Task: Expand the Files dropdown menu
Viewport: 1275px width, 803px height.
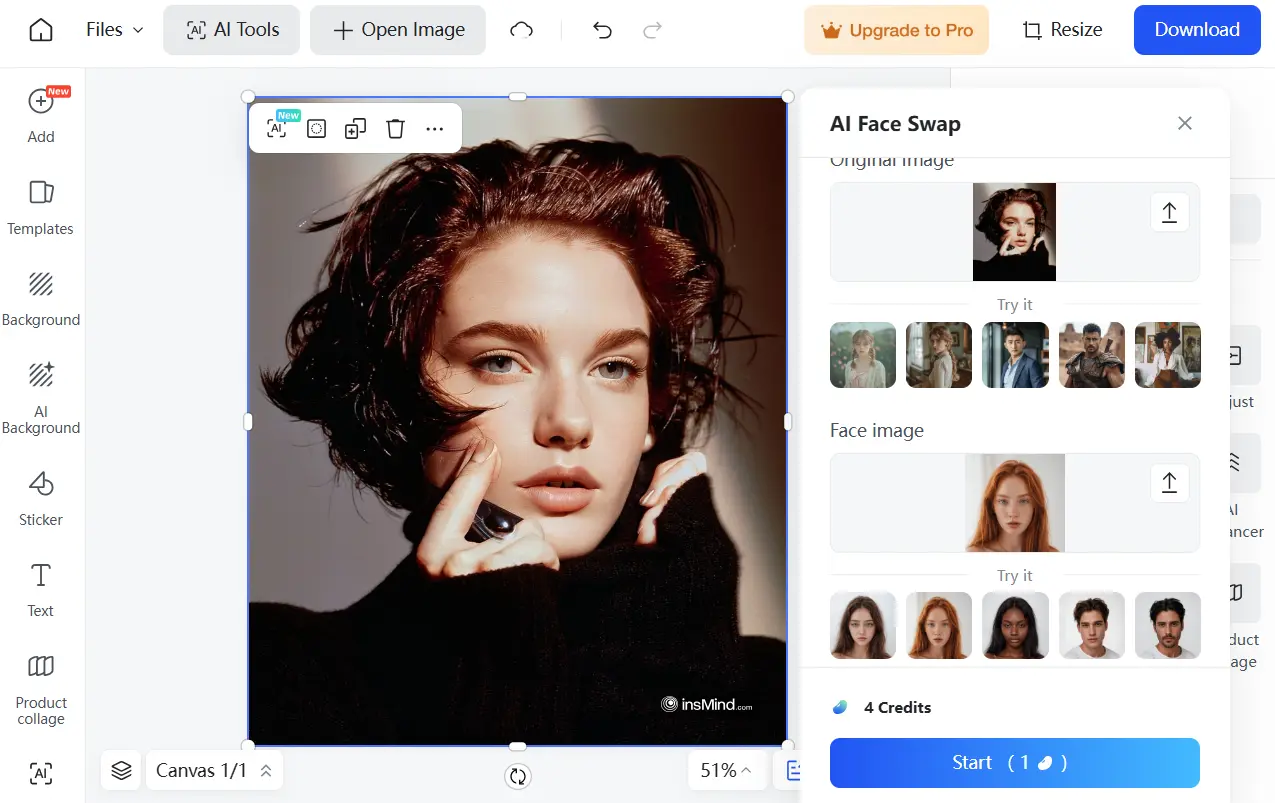Action: click(x=115, y=30)
